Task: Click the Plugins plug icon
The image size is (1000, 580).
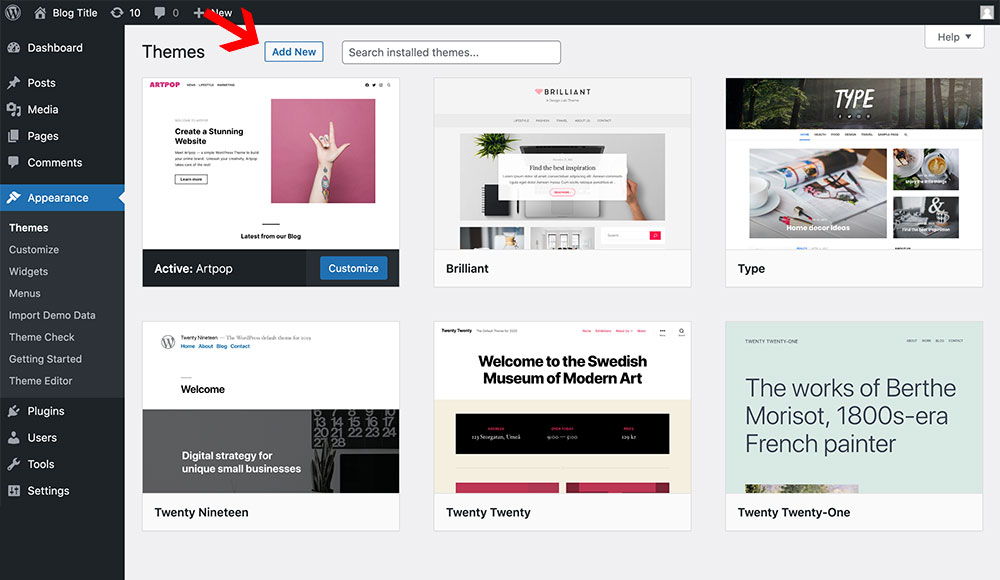Action: click(x=13, y=411)
